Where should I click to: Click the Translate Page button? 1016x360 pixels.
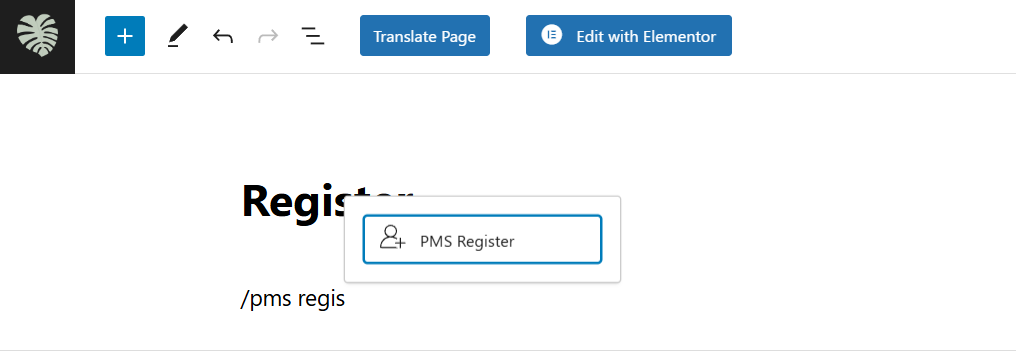pos(425,36)
